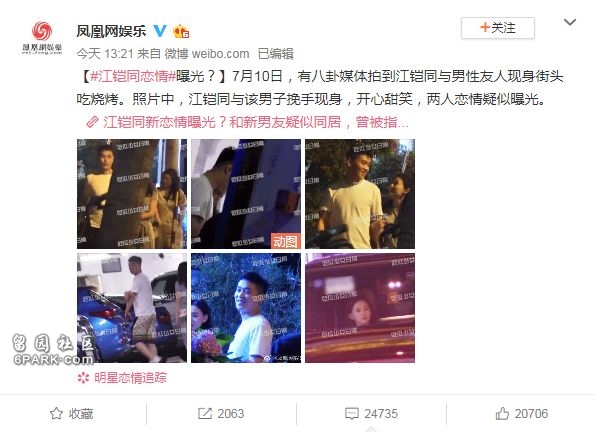This screenshot has width=596, height=432.
Task: Click the blue verified V badge
Action: (x=160, y=30)
